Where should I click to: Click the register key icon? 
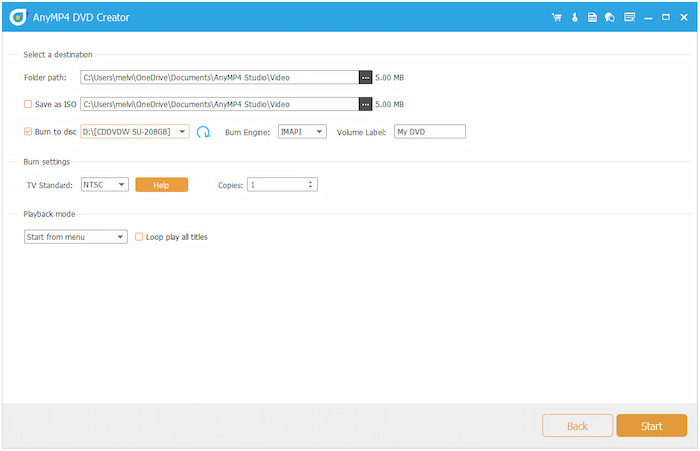(x=575, y=18)
